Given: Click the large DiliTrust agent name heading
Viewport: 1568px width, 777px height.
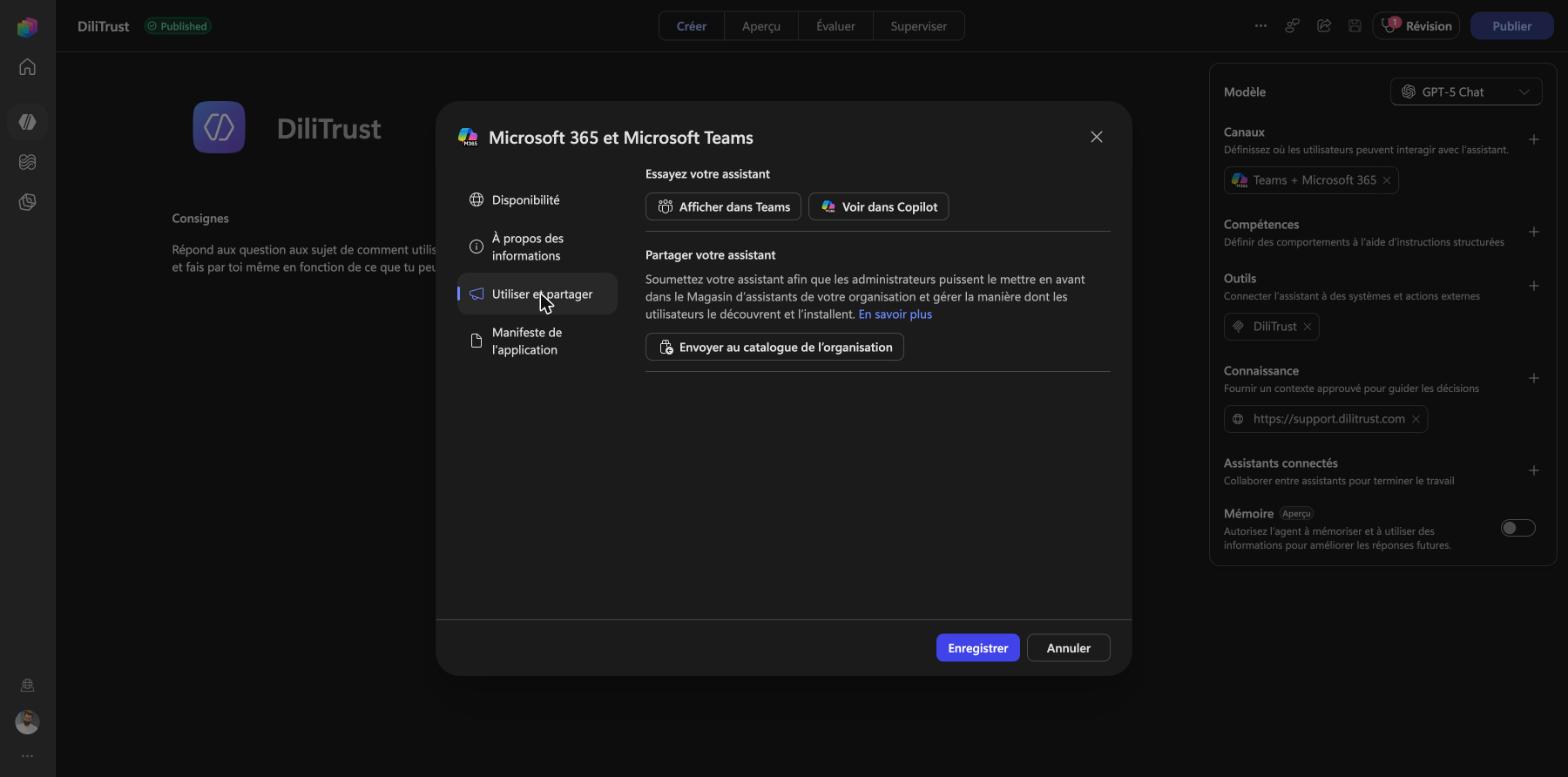Looking at the screenshot, I should 329,128.
